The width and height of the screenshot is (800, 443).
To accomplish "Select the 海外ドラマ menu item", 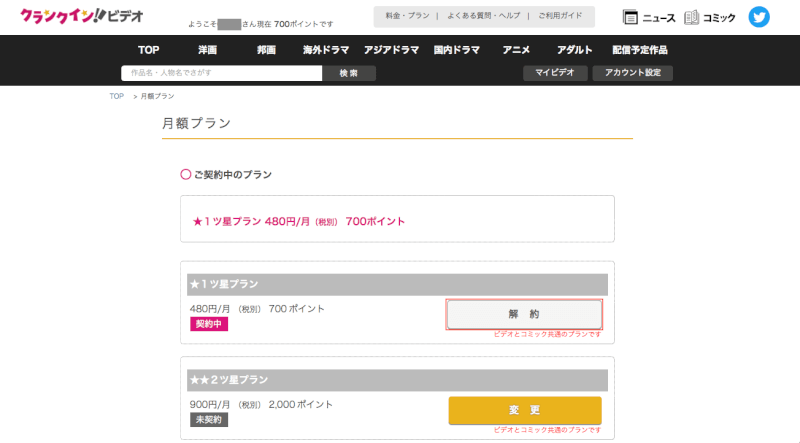I will pyautogui.click(x=325, y=50).
